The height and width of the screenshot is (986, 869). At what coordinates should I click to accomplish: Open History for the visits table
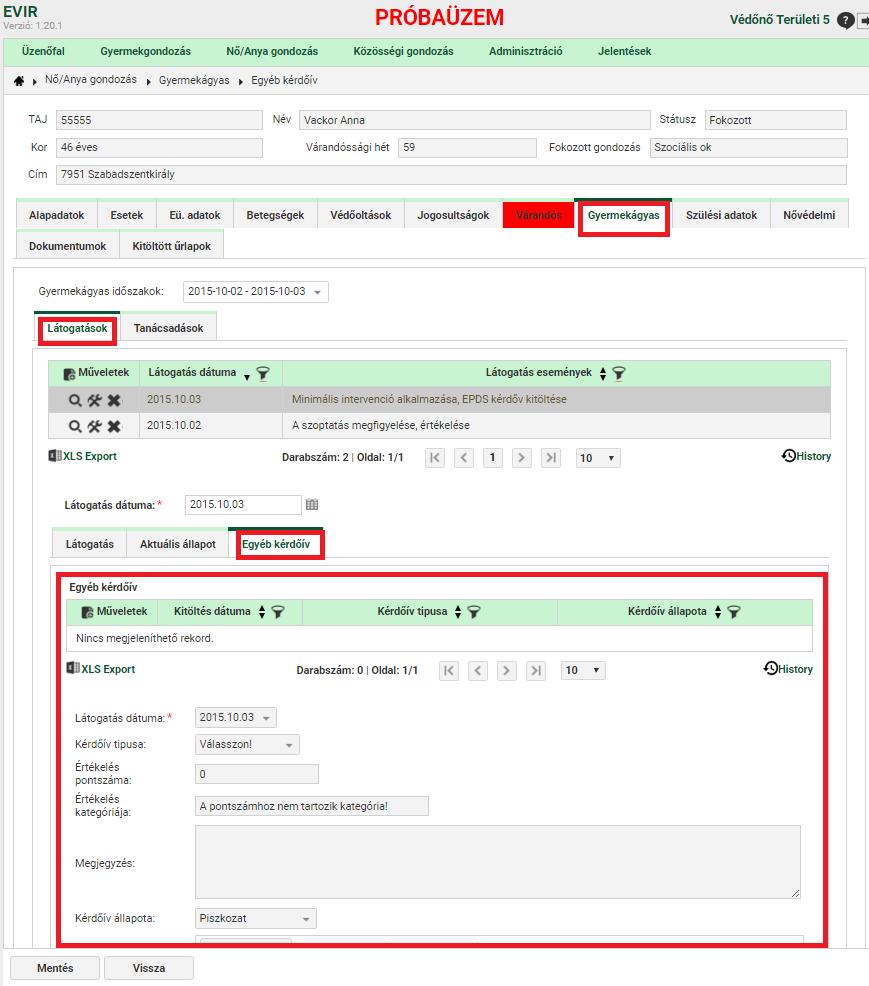(x=806, y=457)
